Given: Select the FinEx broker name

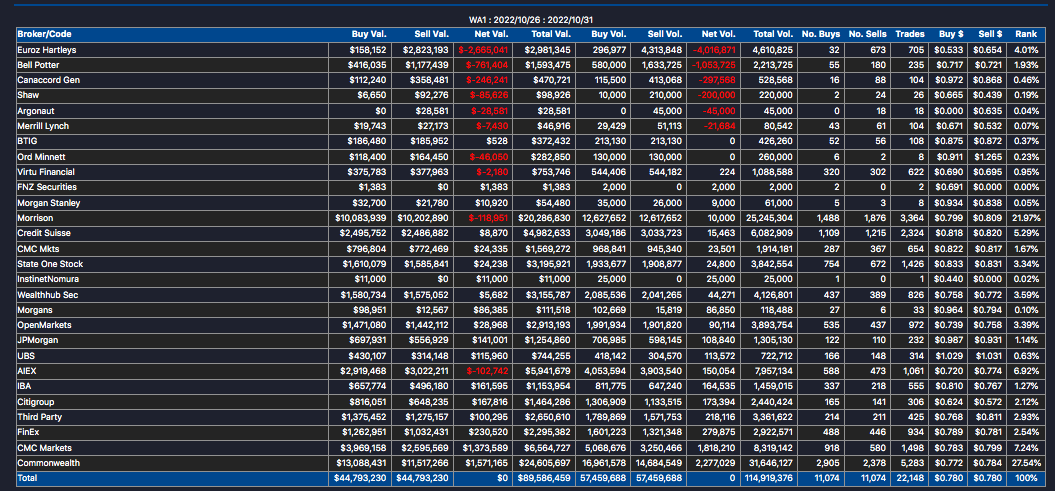Looking at the screenshot, I should pyautogui.click(x=29, y=432).
